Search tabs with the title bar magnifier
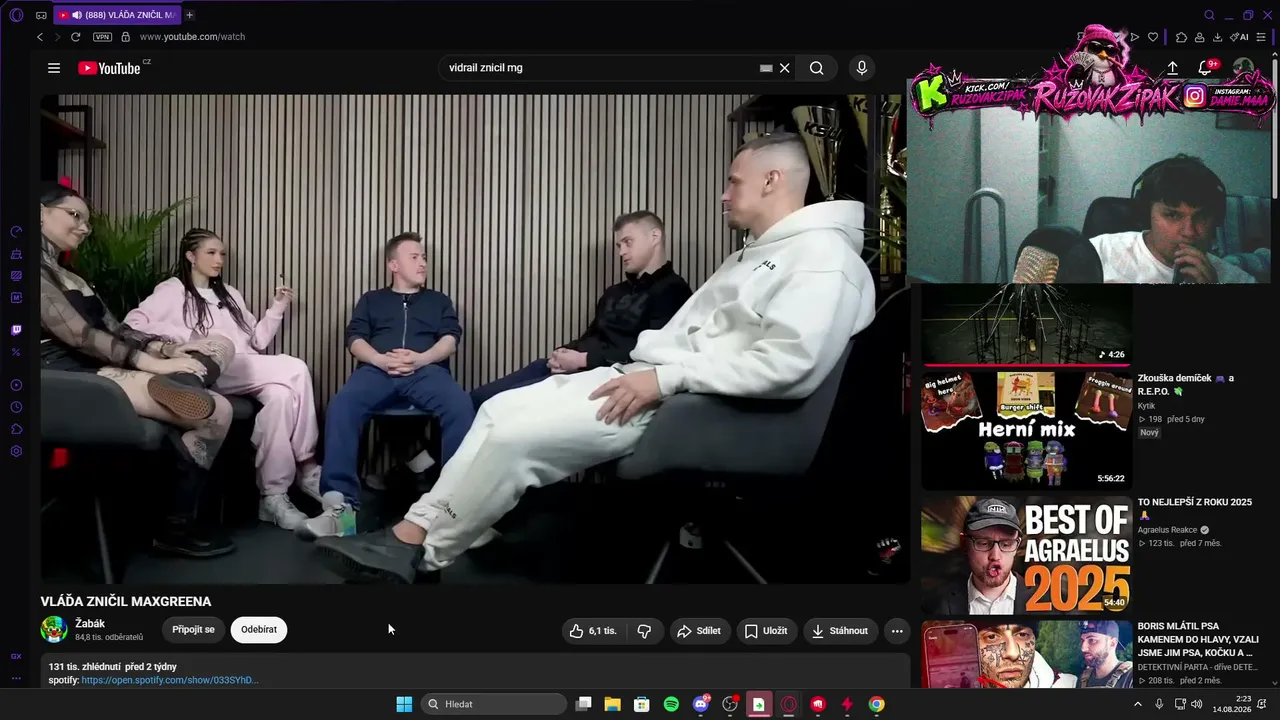The height and width of the screenshot is (720, 1280). 1209,15
